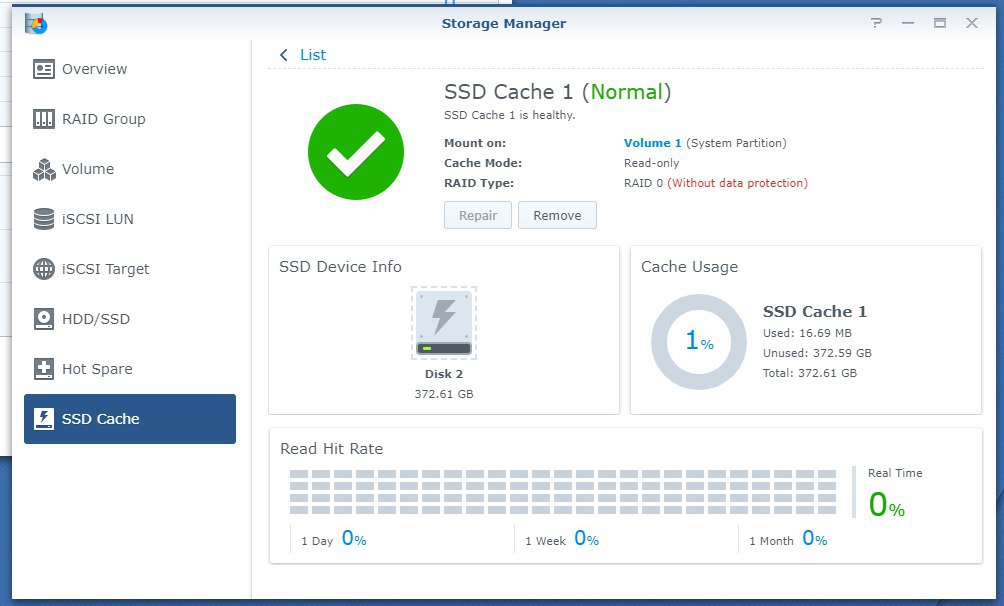Click the HDD/SSD drive icon
This screenshot has height=606, width=1004.
pos(44,319)
